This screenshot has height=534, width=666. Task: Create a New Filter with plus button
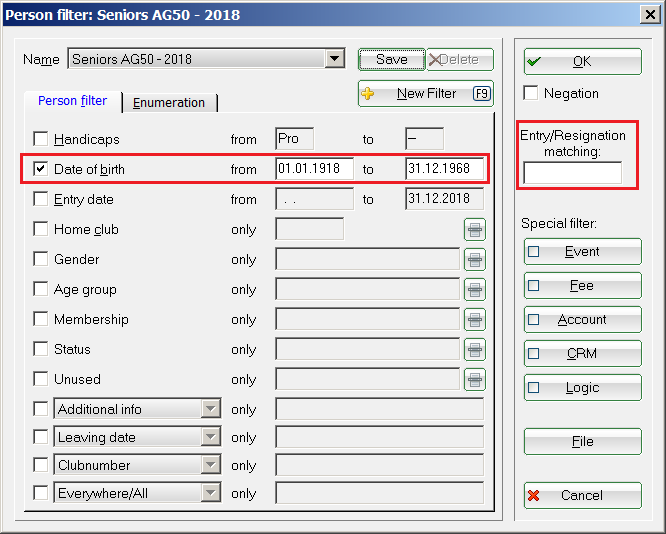[425, 94]
